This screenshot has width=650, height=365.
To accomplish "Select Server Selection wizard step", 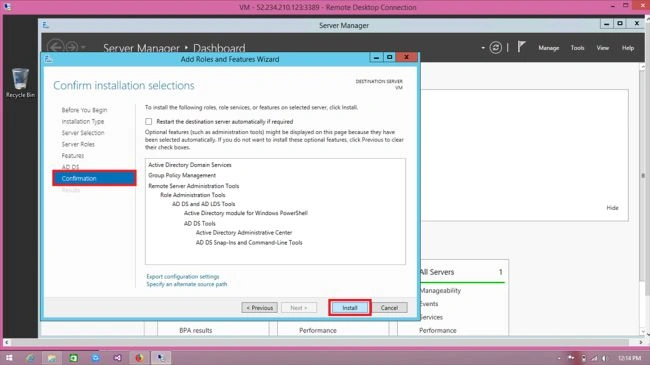I will [x=83, y=133].
